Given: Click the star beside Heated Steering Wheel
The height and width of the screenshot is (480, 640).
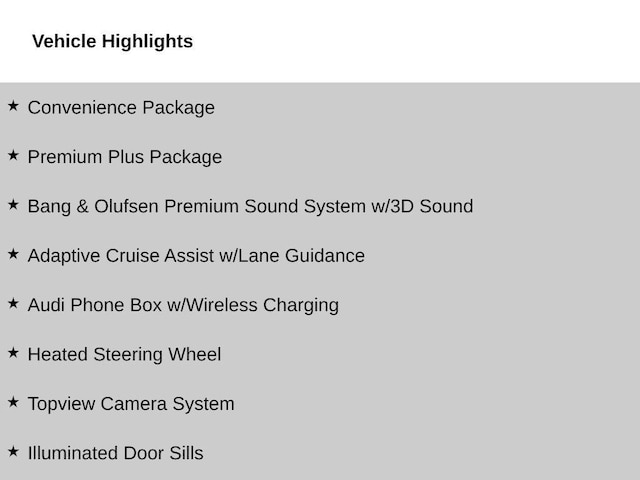Looking at the screenshot, I should 13,353.
